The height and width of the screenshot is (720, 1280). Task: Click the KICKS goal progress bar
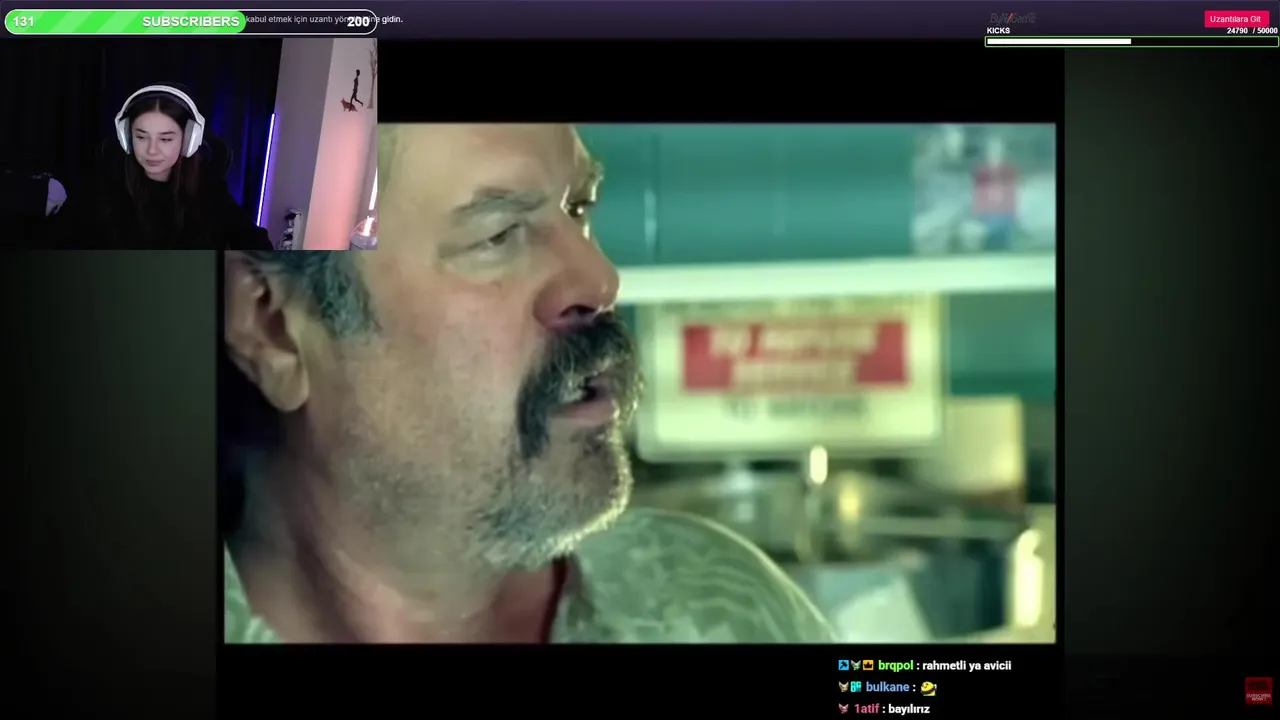tap(1131, 41)
